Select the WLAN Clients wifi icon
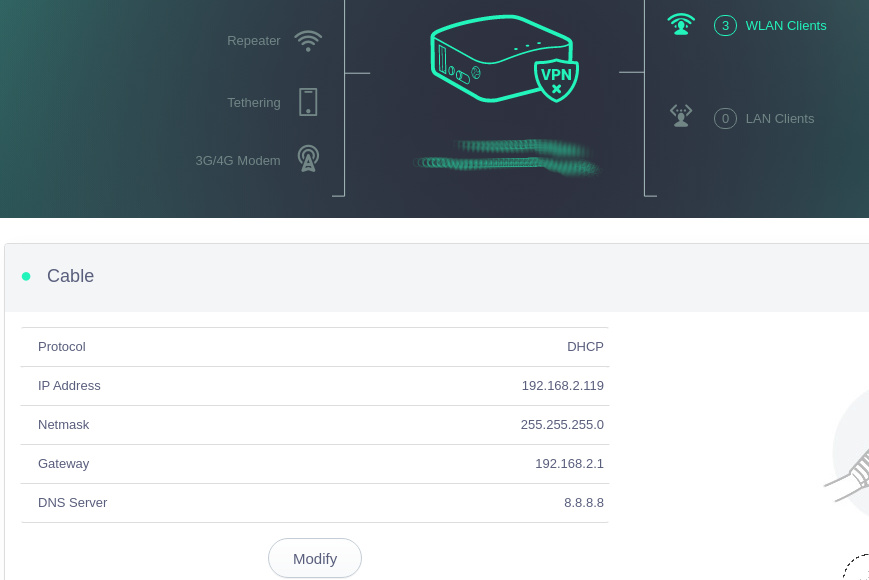The width and height of the screenshot is (869, 580). click(x=681, y=24)
